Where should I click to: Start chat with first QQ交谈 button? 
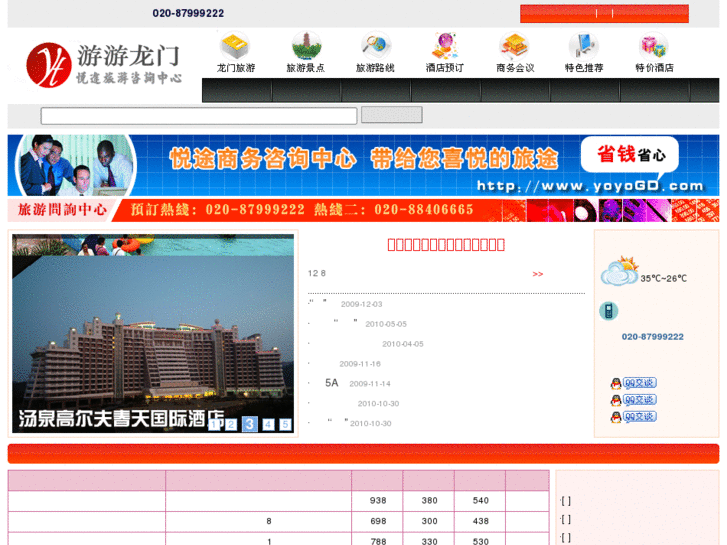pos(634,383)
